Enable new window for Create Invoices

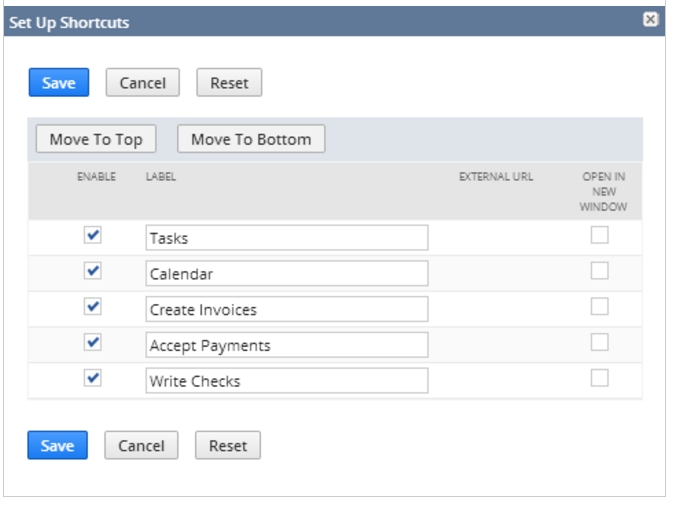599,307
